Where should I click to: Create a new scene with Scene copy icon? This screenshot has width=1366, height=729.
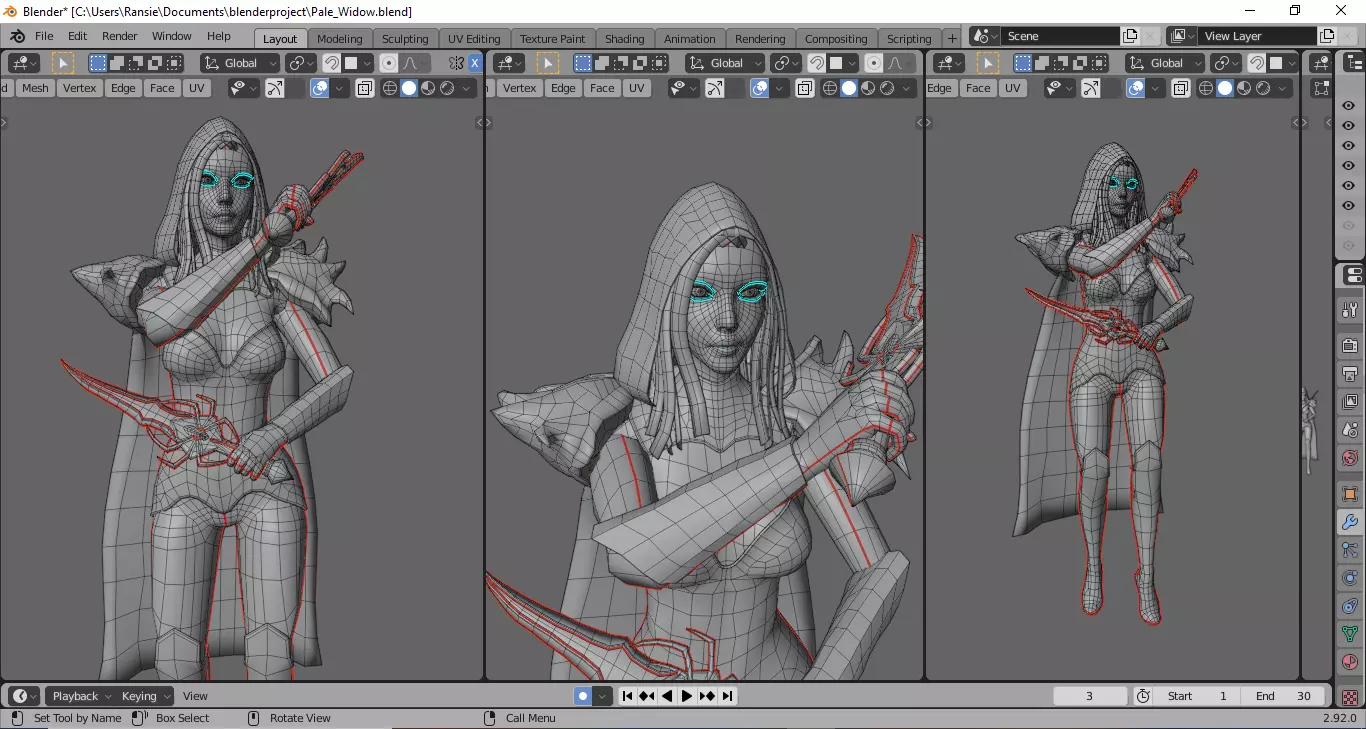[x=1130, y=36]
